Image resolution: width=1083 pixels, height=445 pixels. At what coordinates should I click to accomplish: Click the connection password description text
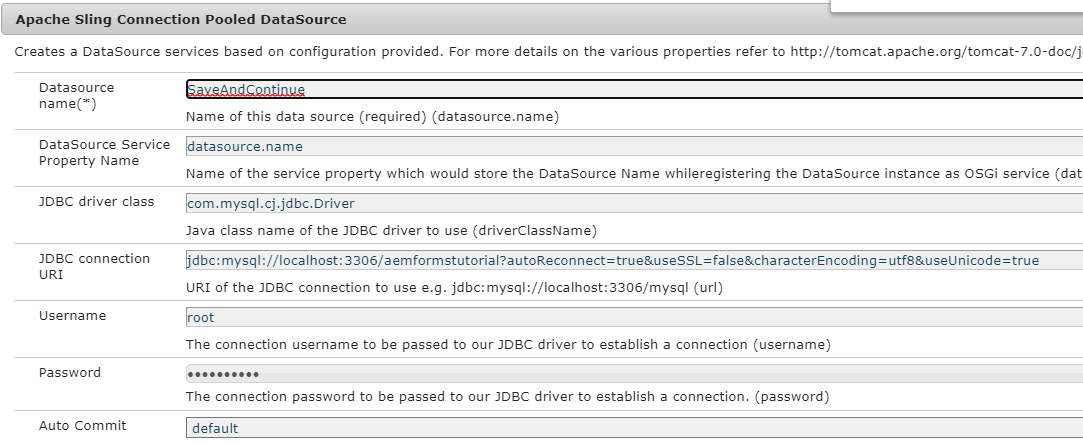[507, 396]
